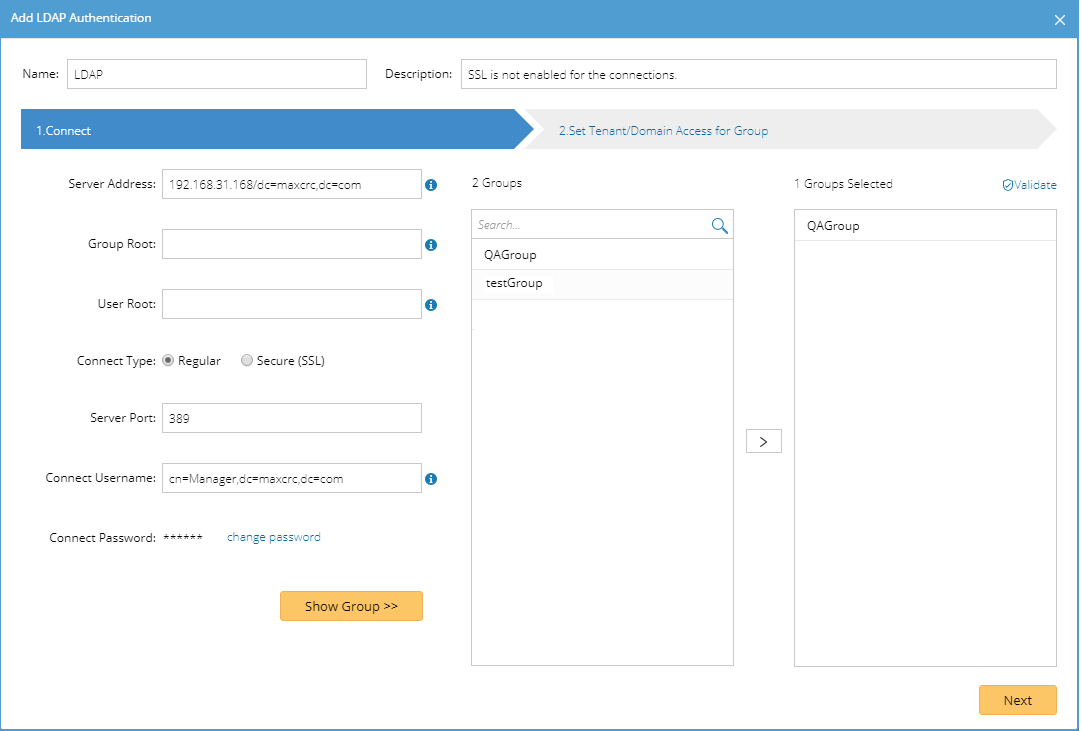This screenshot has height=731, width=1082.
Task: Click the move-right arrow button between lists
Action: click(x=764, y=441)
